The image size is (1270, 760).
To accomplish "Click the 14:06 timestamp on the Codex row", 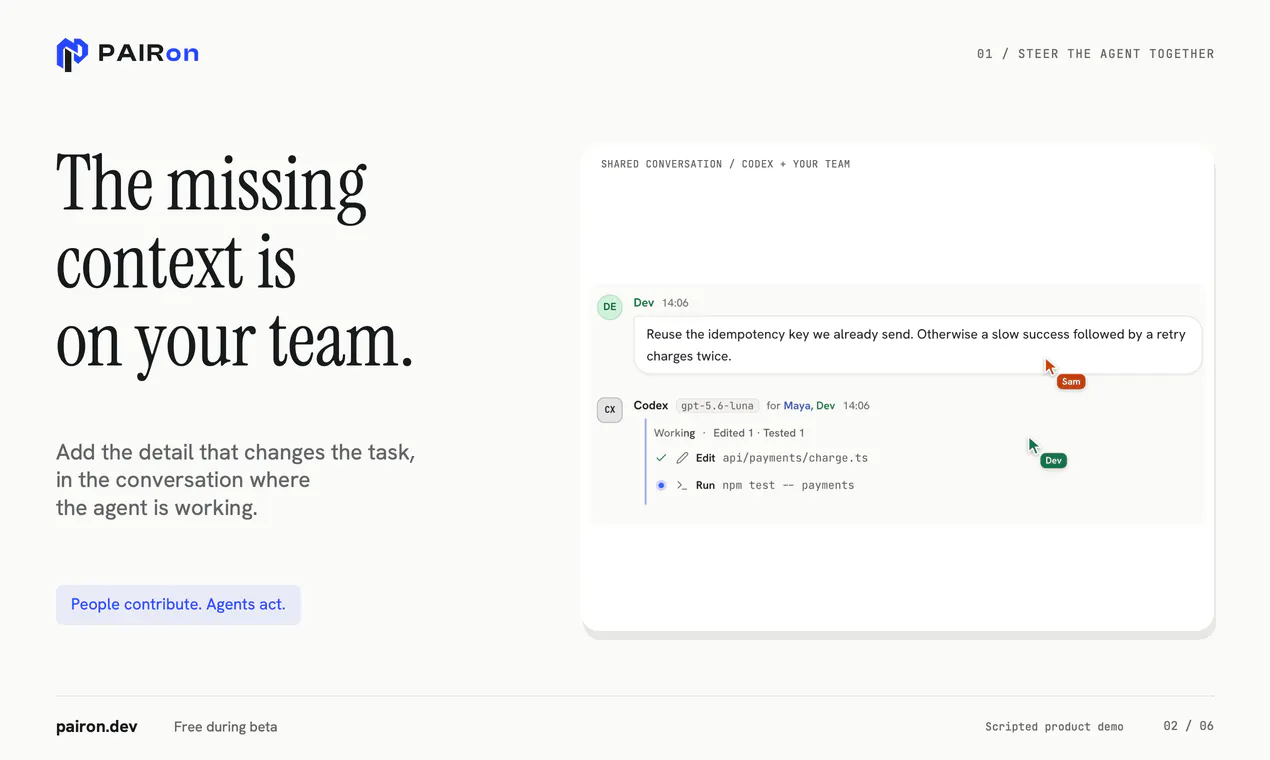I will (856, 406).
